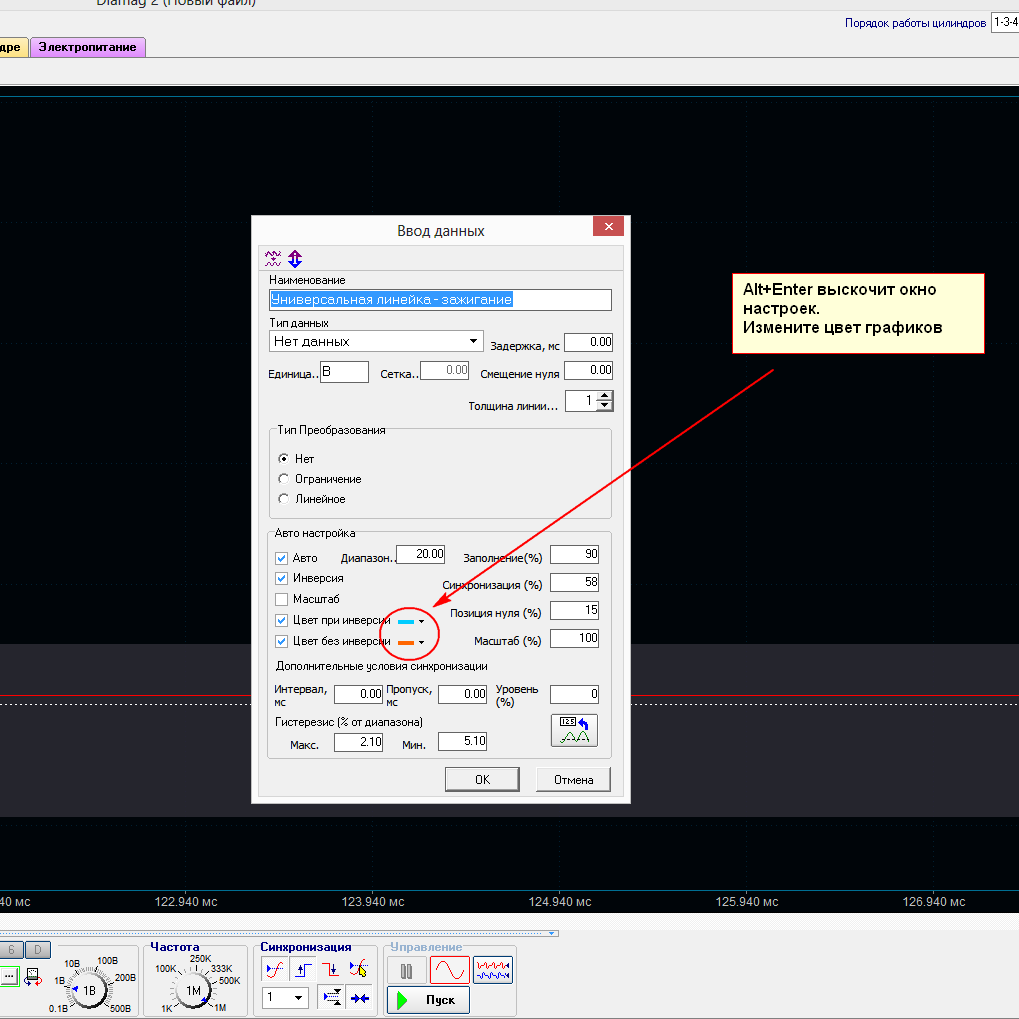Click the Порядок работы цилиндров label
The width and height of the screenshot is (1019, 1019).
(915, 23)
